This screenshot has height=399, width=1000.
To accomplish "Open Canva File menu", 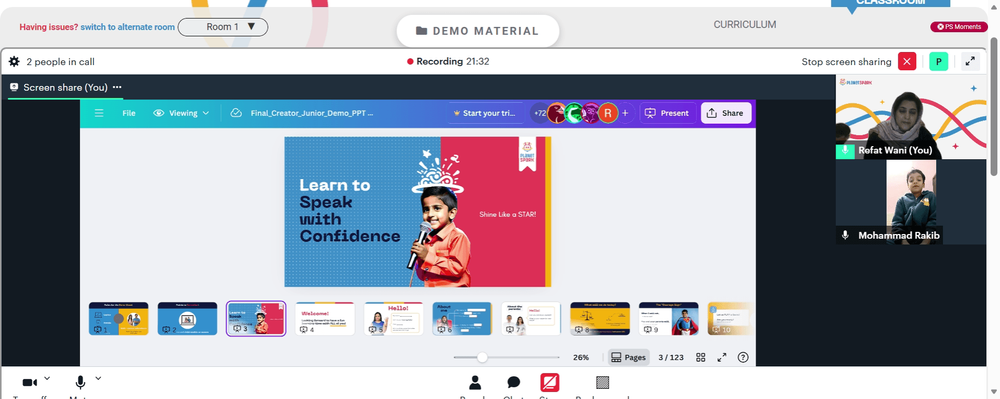I will 129,113.
